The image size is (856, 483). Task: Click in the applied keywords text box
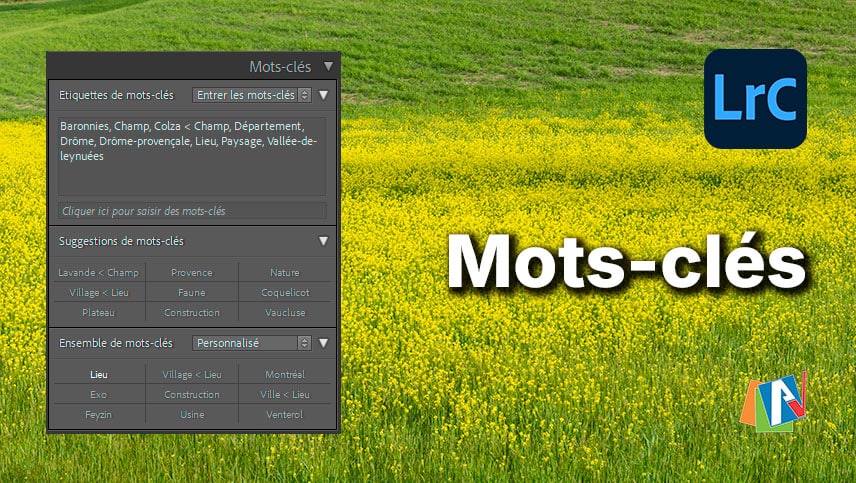[192, 156]
